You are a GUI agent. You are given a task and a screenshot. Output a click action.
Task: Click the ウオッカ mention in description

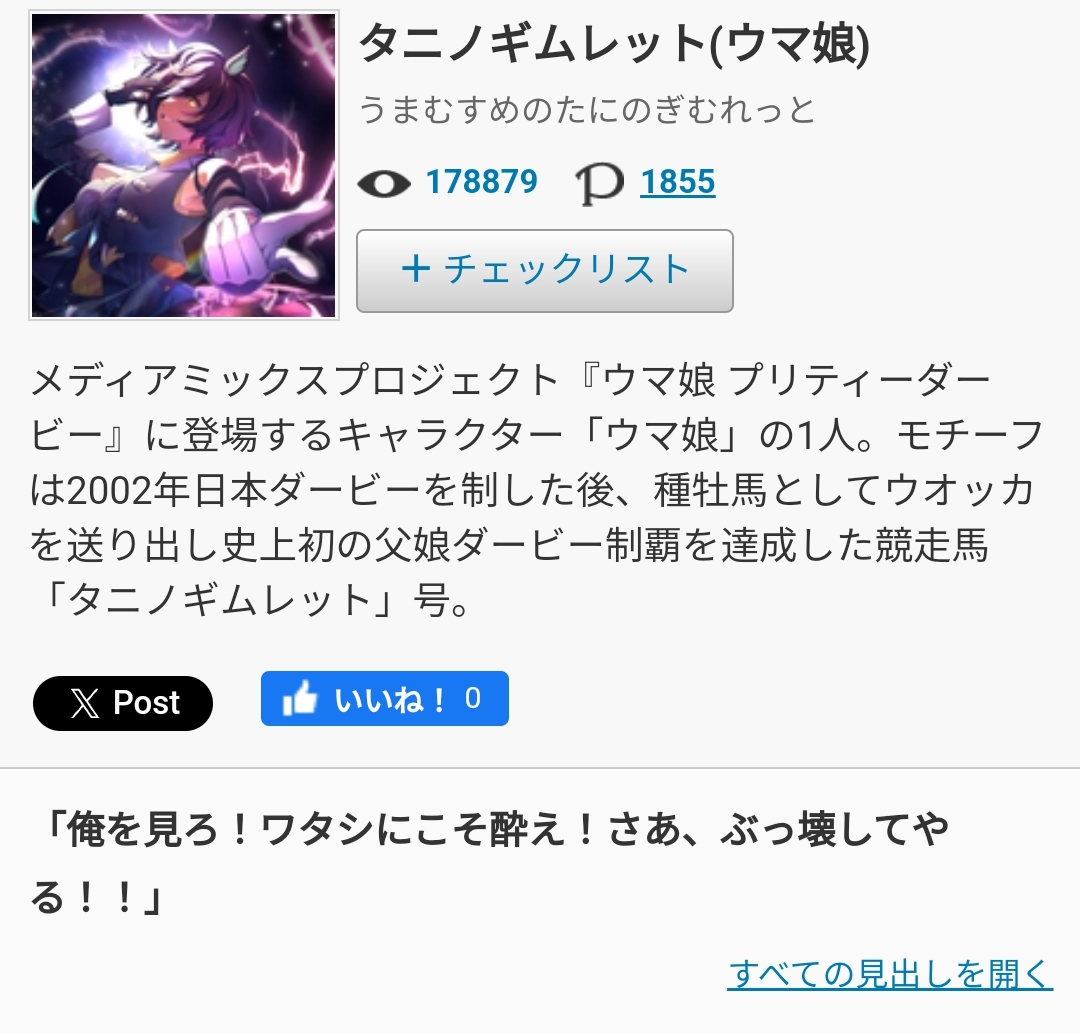coord(959,490)
